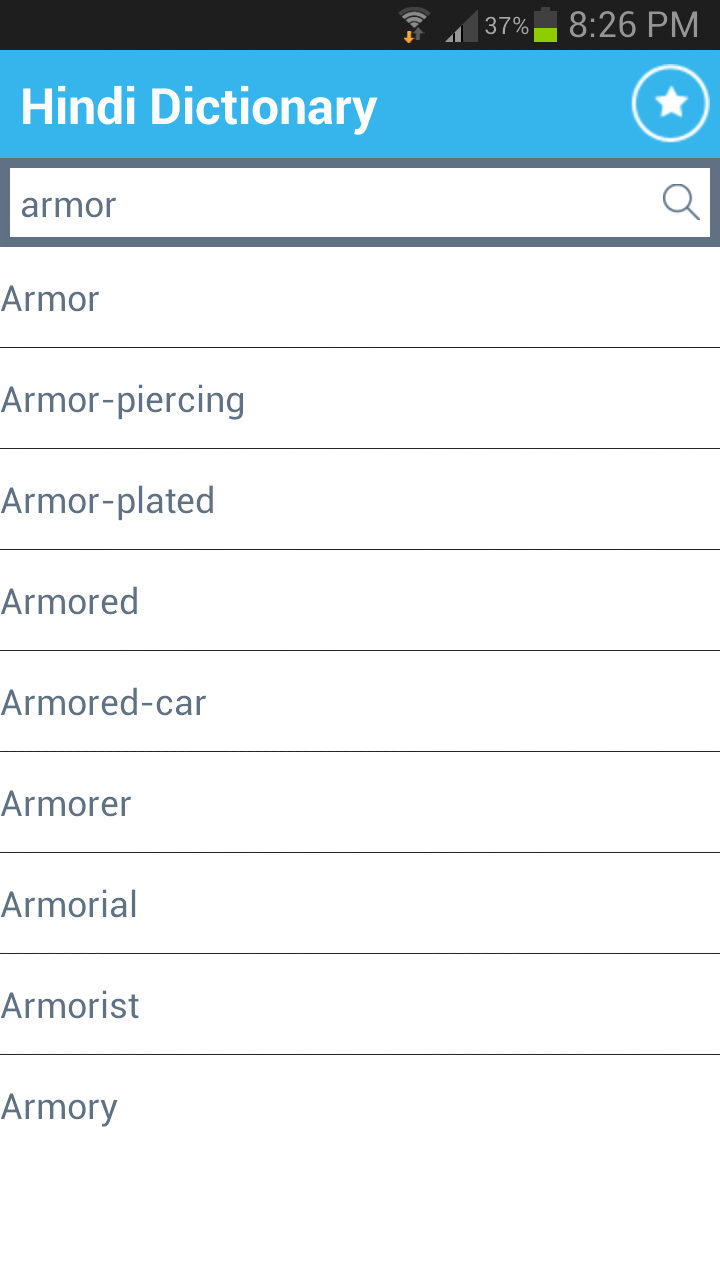This screenshot has height=1280, width=720.
Task: Tap the blue header bar
Action: pos(500,104)
